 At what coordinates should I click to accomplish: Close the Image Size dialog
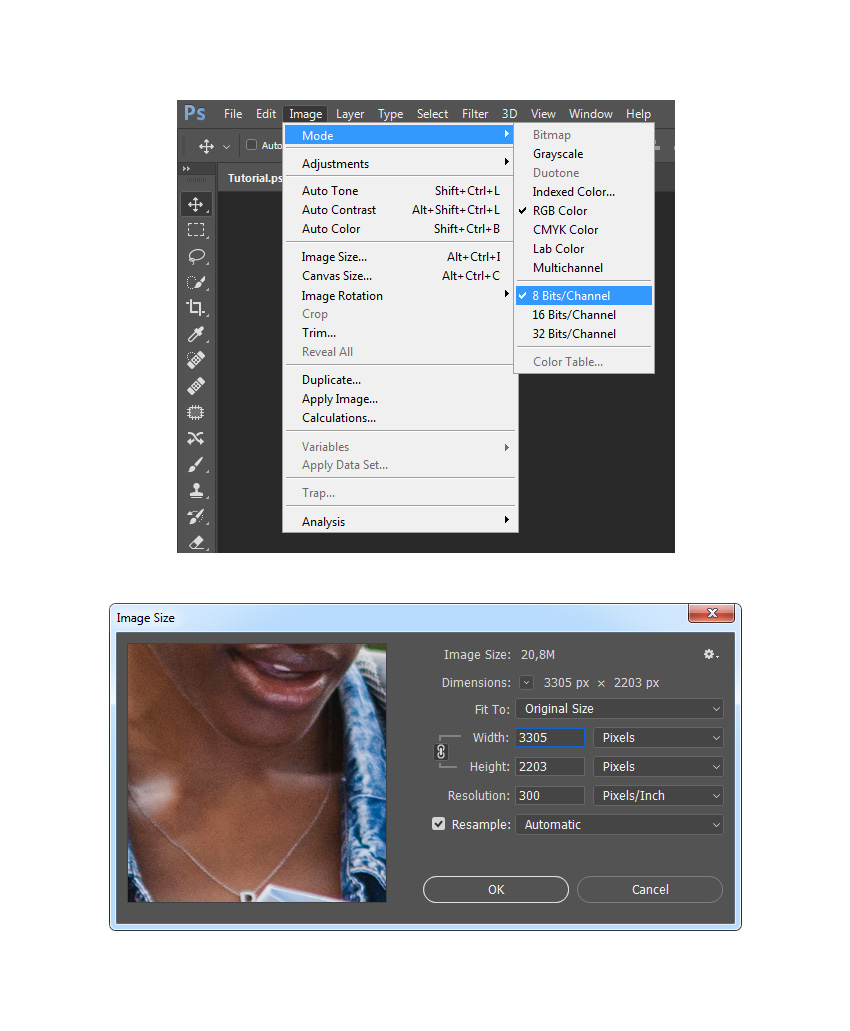pyautogui.click(x=711, y=613)
